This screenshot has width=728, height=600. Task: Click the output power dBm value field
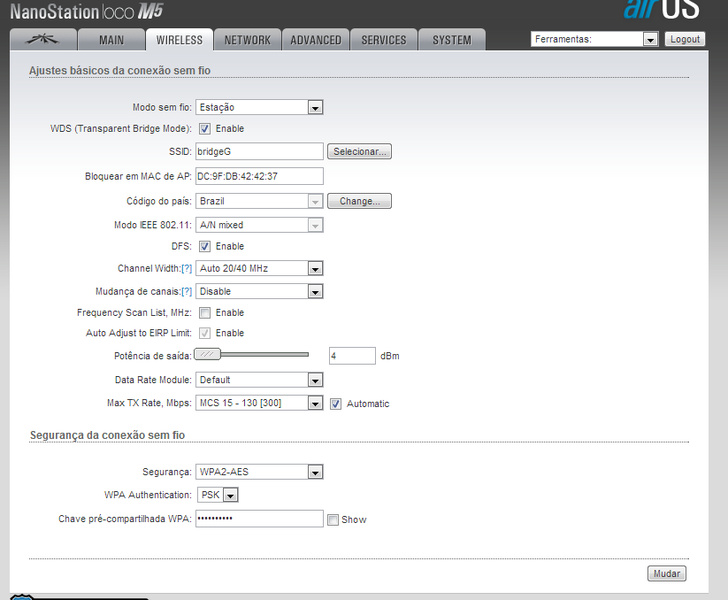pos(352,356)
